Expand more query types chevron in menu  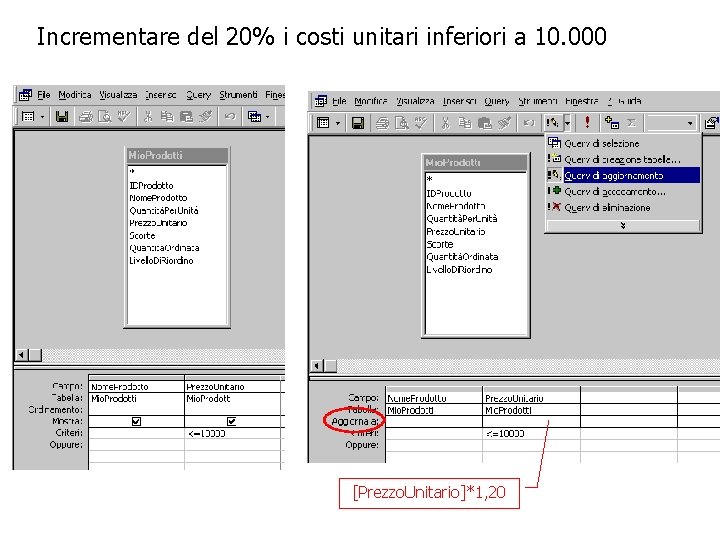coord(623,225)
